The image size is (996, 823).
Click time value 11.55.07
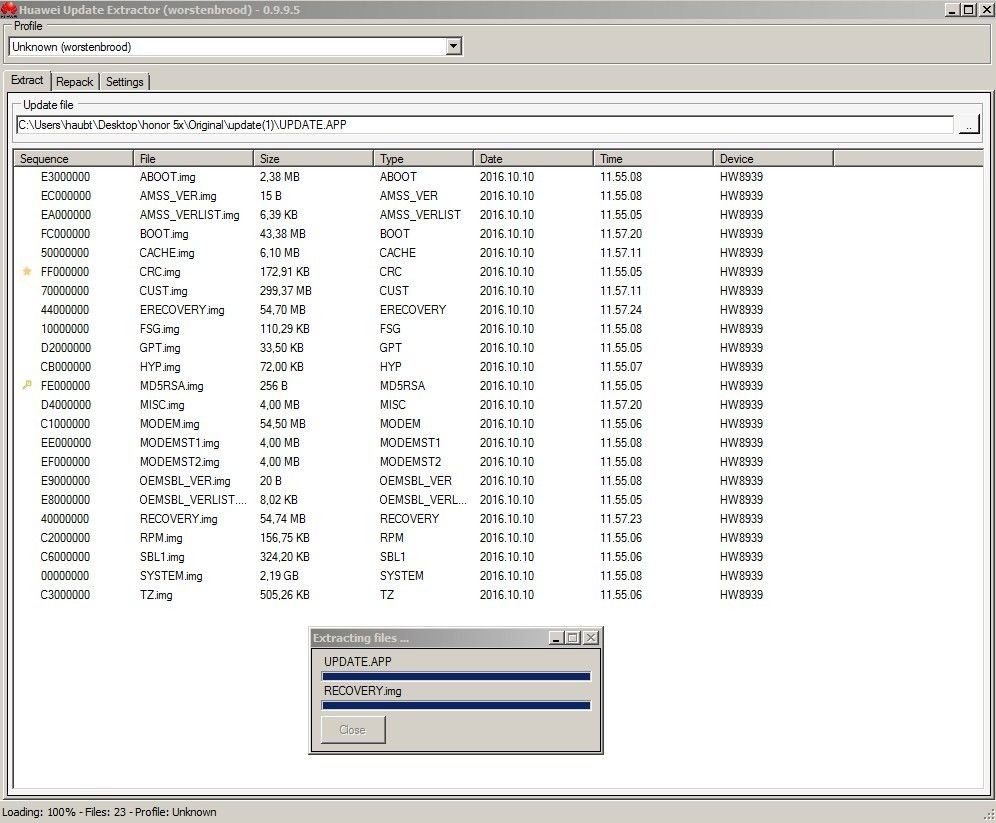[x=621, y=366]
